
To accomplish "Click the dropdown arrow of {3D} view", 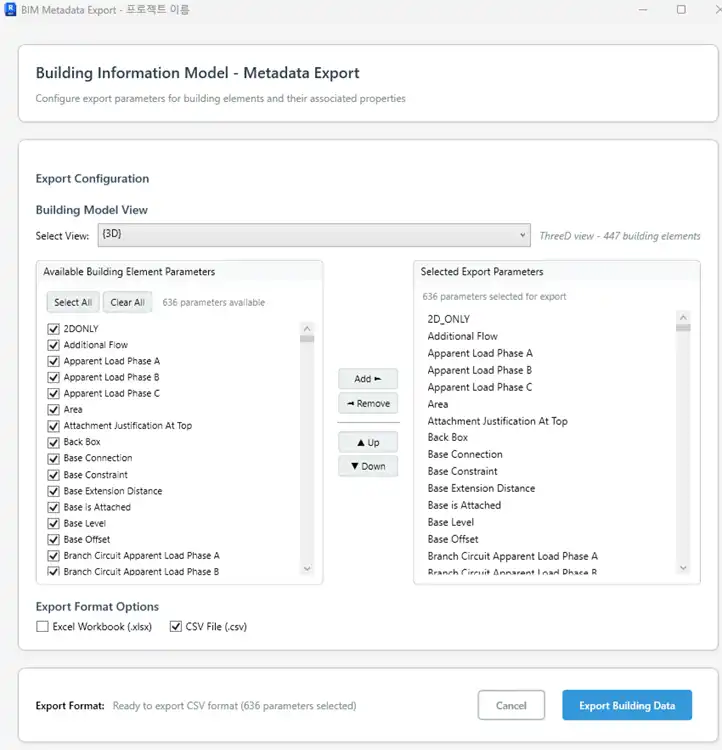I will click(523, 236).
